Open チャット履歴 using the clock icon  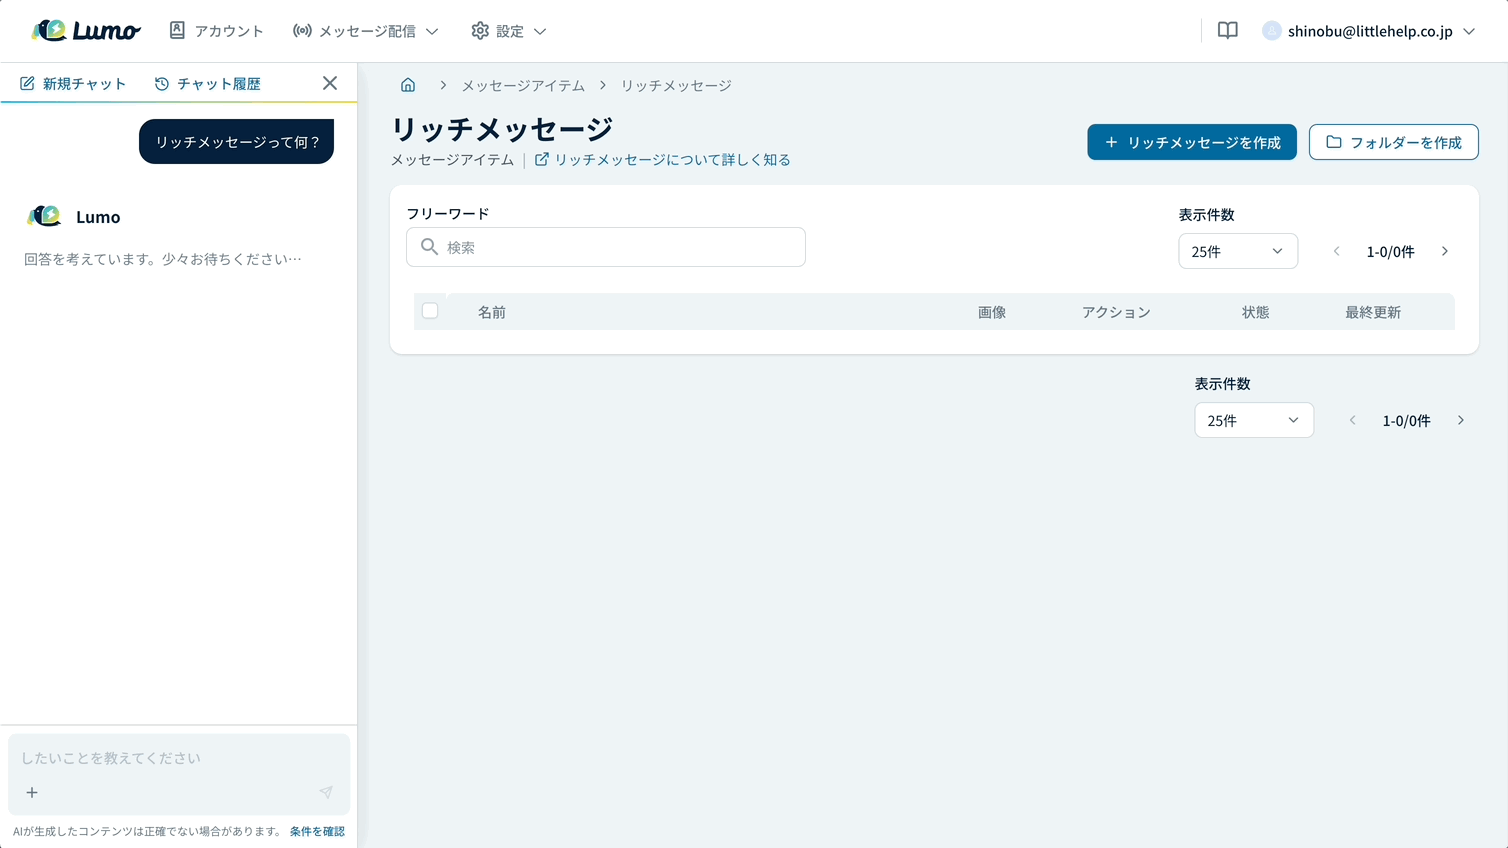(x=159, y=83)
